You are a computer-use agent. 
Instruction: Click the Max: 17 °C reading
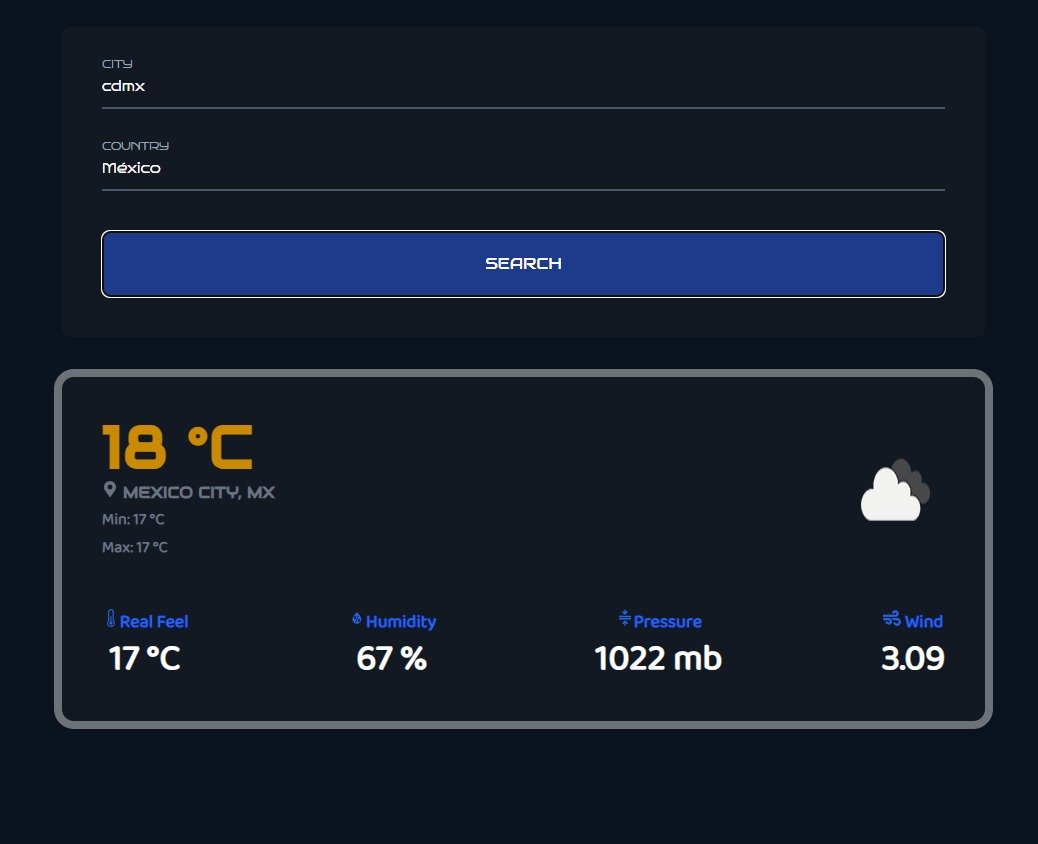(x=135, y=547)
